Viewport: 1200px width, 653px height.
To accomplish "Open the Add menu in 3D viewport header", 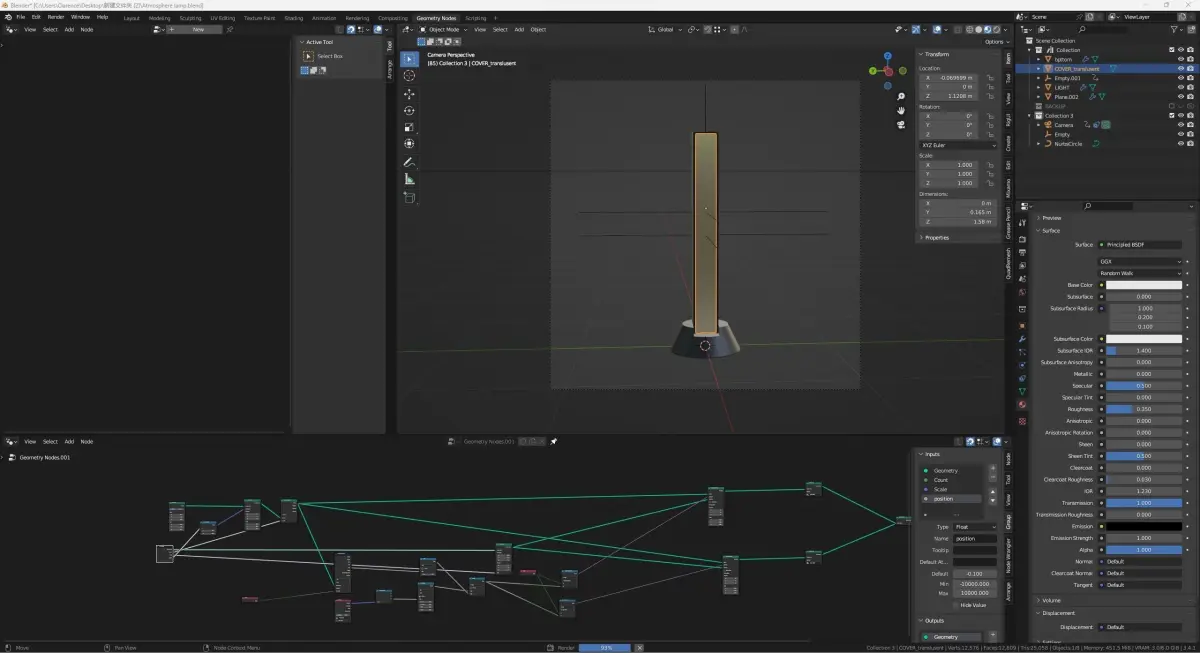I will click(519, 30).
